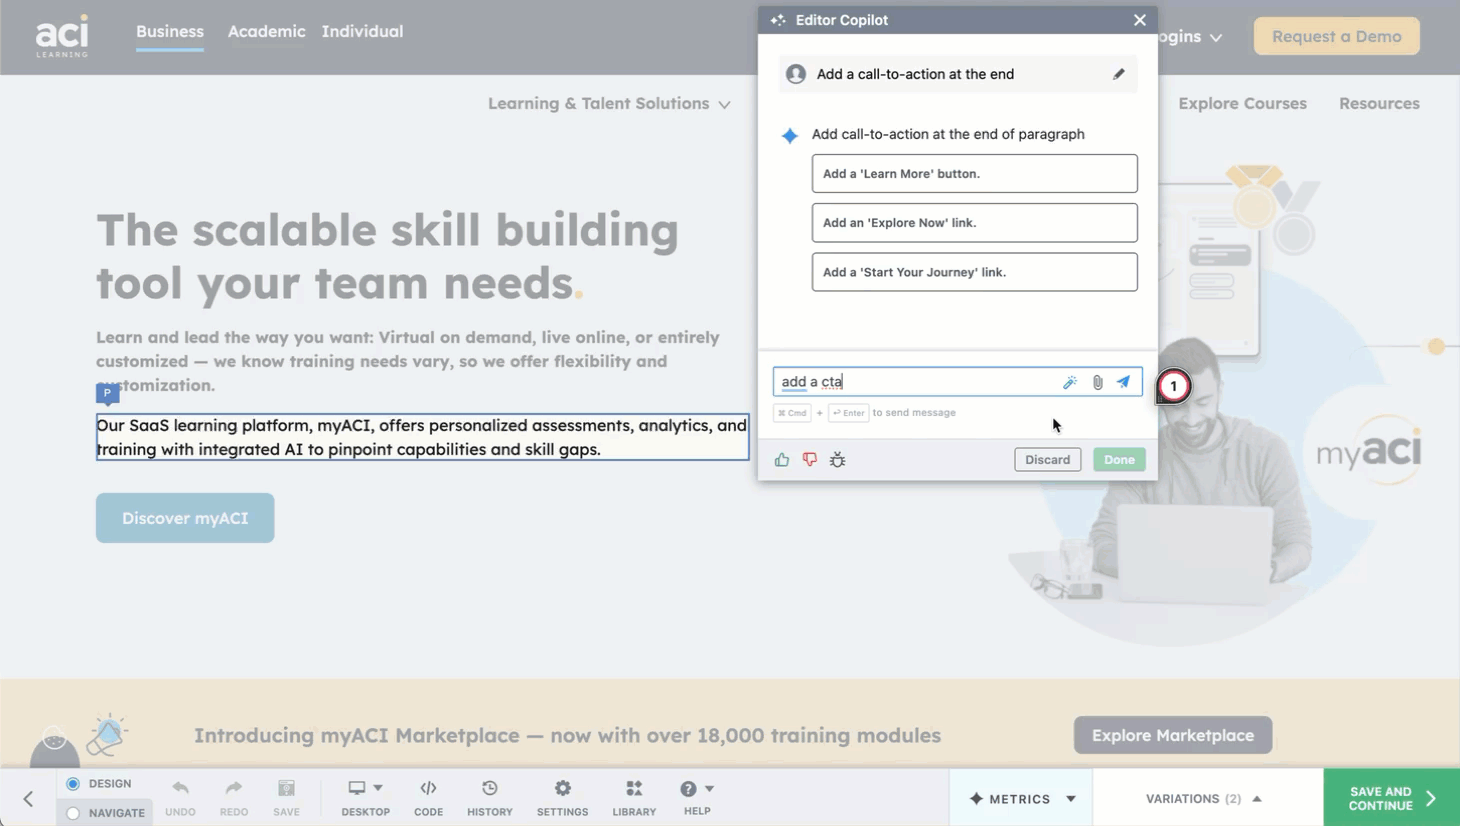1460x826 pixels.
Task: Close the Editor Copilot panel
Action: [1139, 20]
